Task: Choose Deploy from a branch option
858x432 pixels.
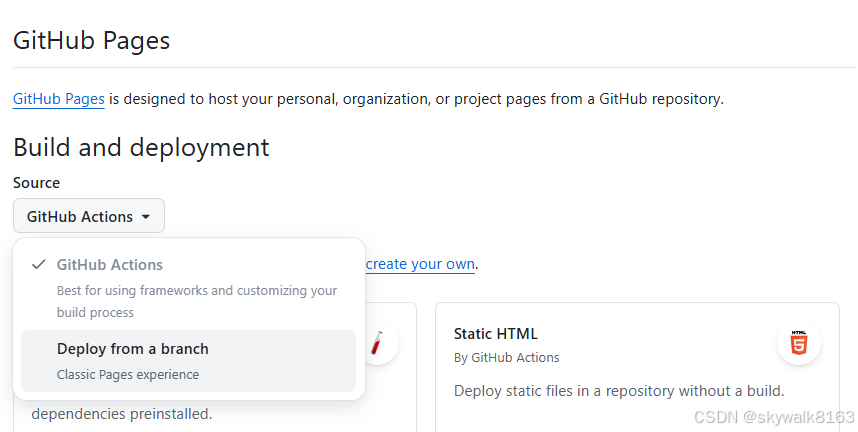Action: (x=188, y=361)
